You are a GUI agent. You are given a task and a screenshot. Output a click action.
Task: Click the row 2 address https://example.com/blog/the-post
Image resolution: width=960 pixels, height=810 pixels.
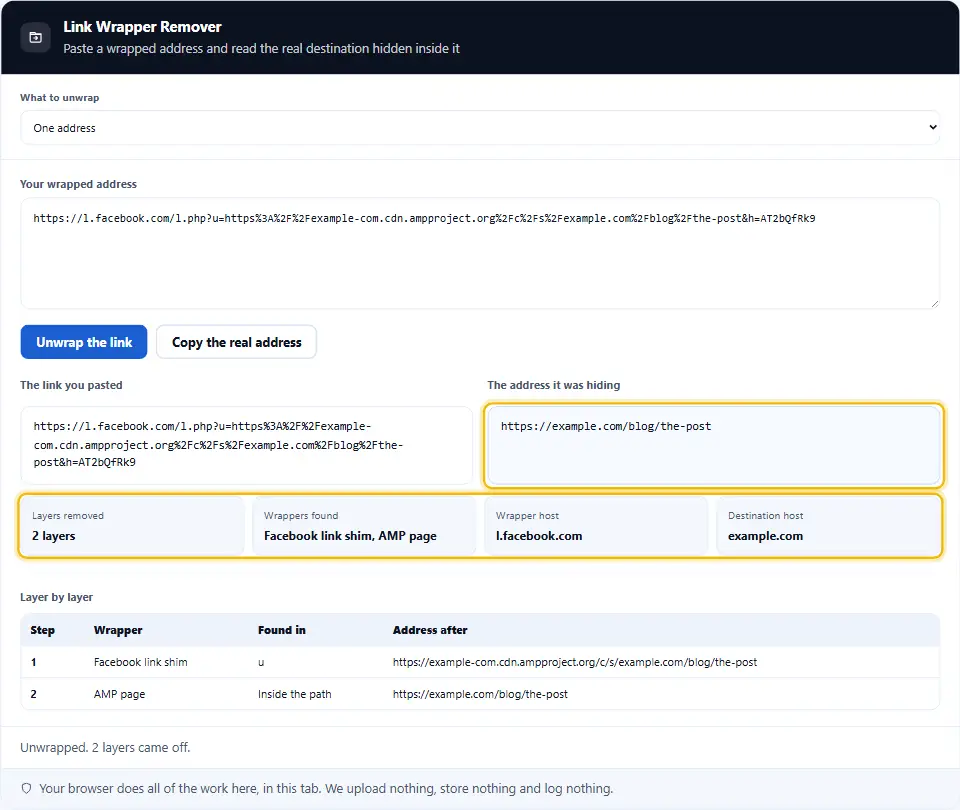tap(480, 694)
